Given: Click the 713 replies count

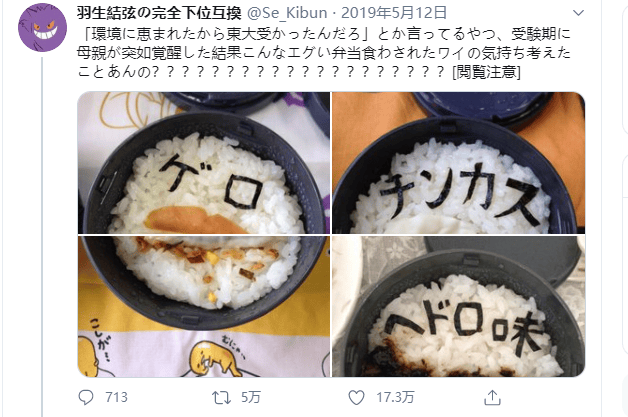Looking at the screenshot, I should pos(116,397).
